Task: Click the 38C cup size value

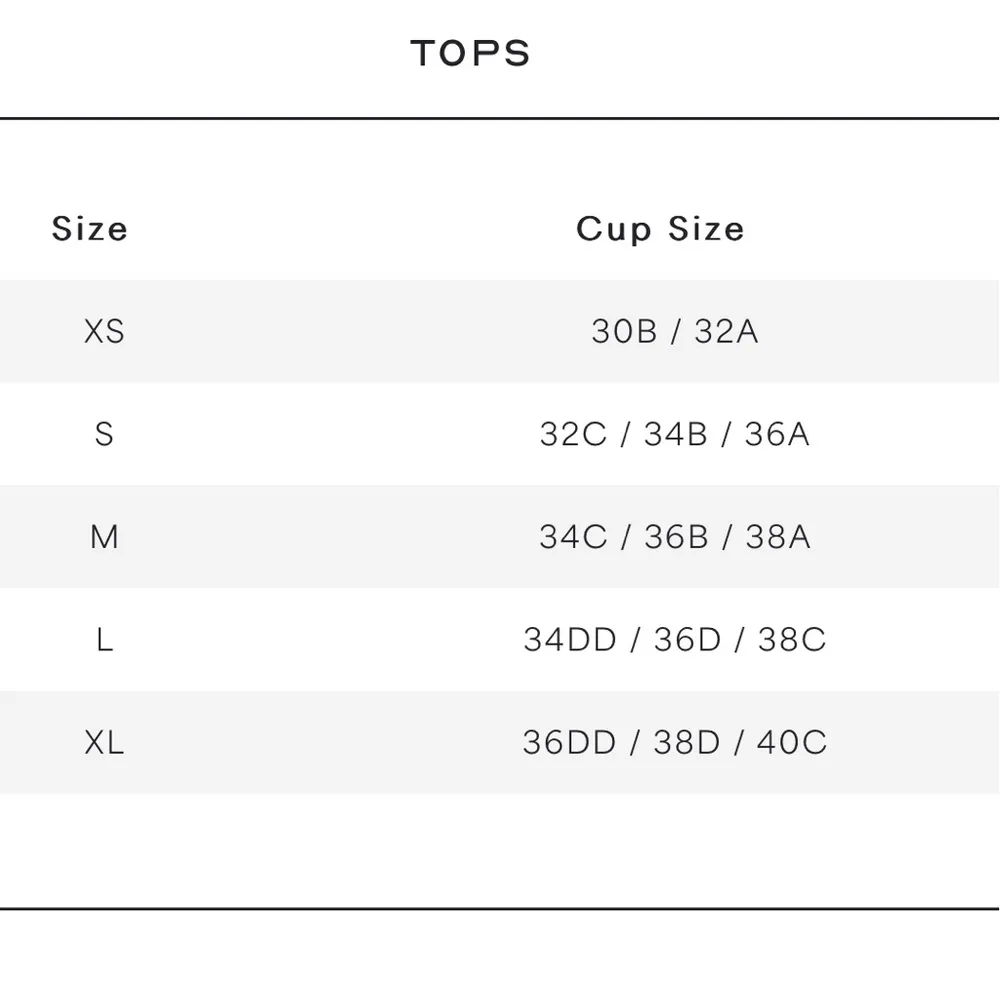Action: coord(792,640)
